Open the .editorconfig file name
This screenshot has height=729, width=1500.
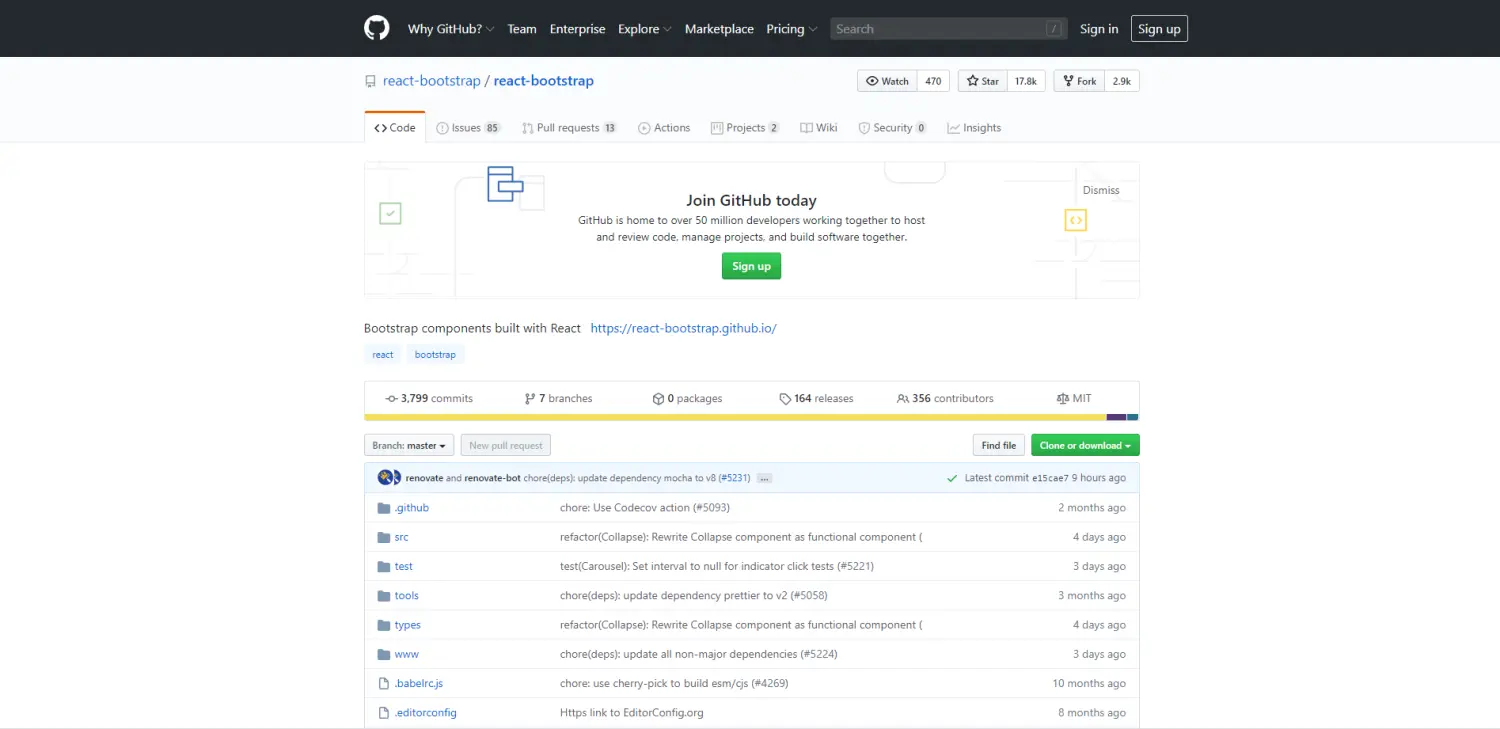426,713
